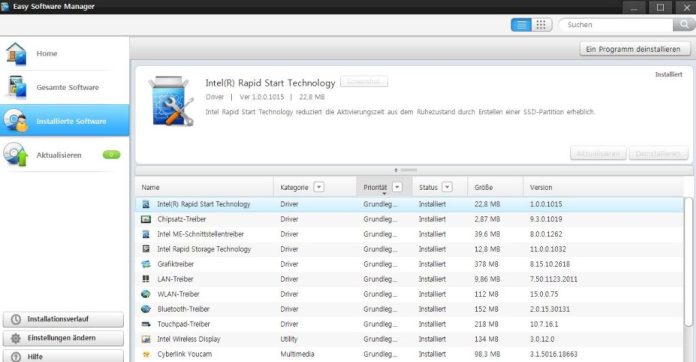
Task: Open the Priorität filter dropdown
Action: pos(397,187)
